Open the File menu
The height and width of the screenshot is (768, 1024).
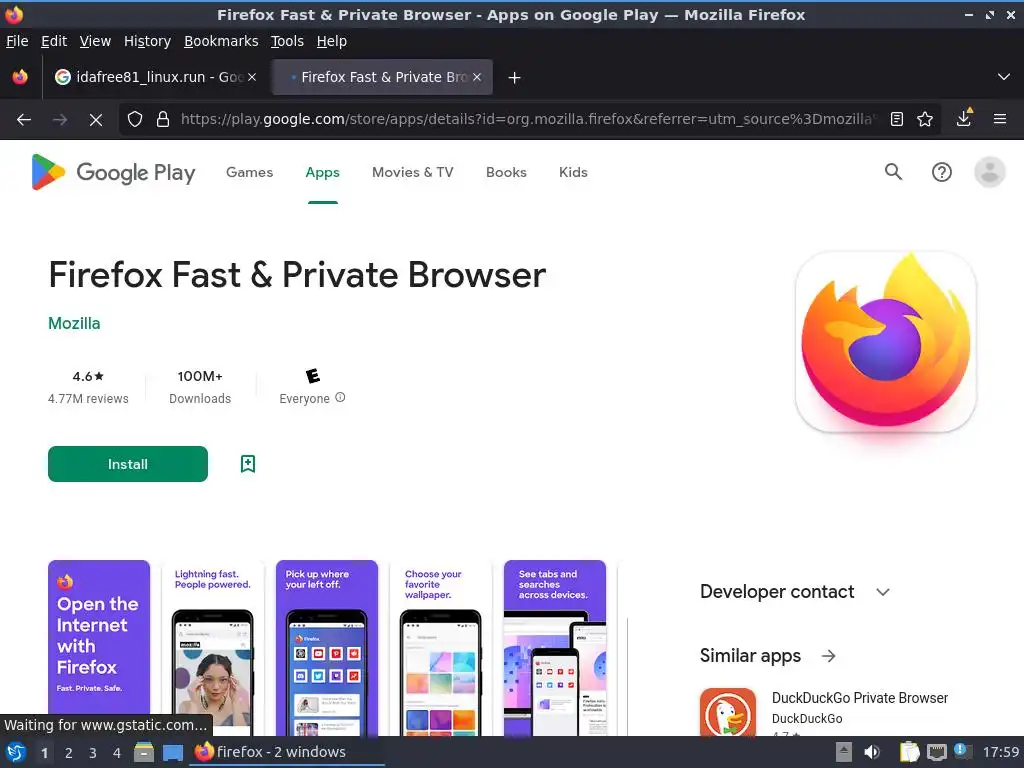[17, 41]
